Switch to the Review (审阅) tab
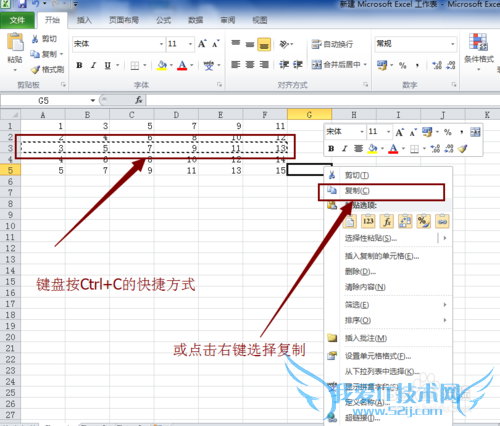The height and width of the screenshot is (426, 500). (228, 20)
